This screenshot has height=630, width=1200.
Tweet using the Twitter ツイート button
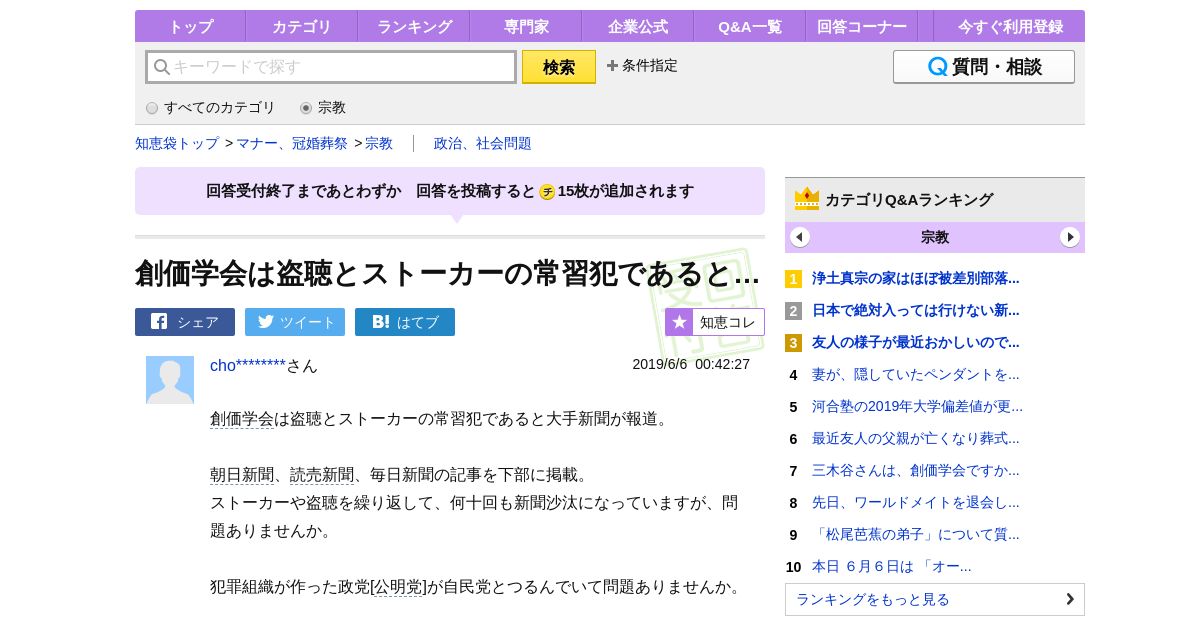point(295,322)
